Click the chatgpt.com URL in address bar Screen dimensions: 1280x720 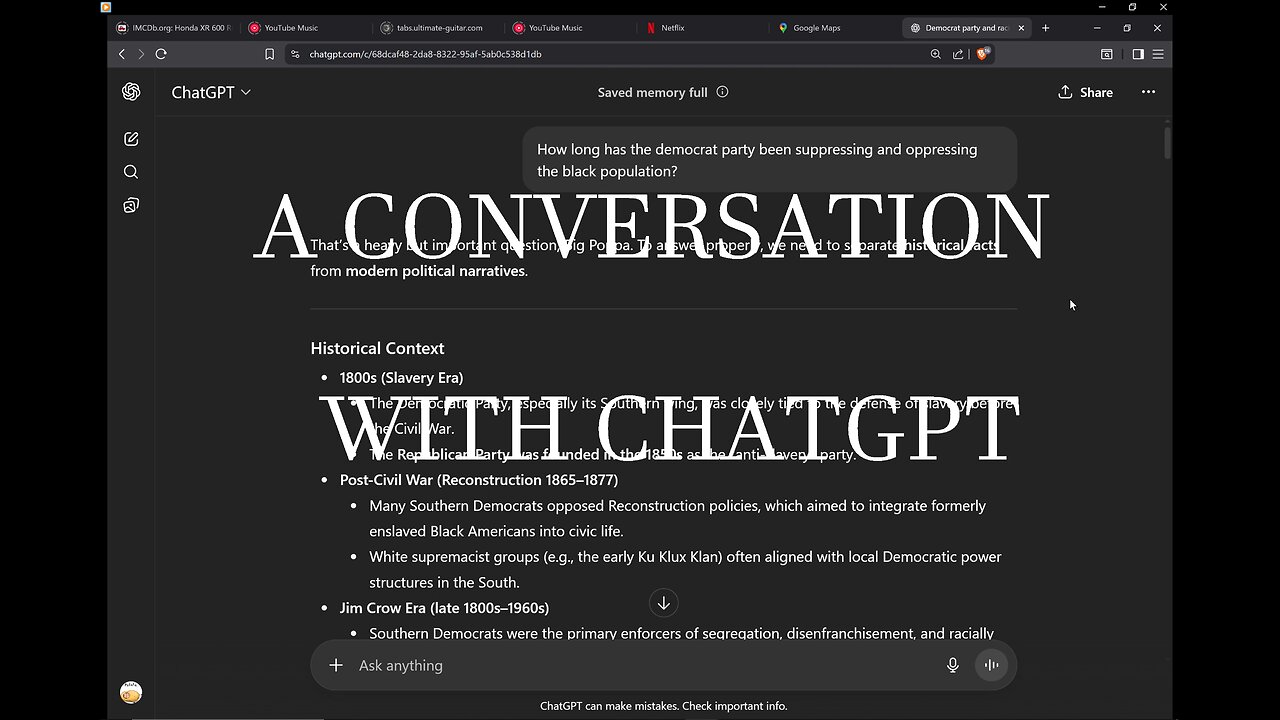point(425,54)
